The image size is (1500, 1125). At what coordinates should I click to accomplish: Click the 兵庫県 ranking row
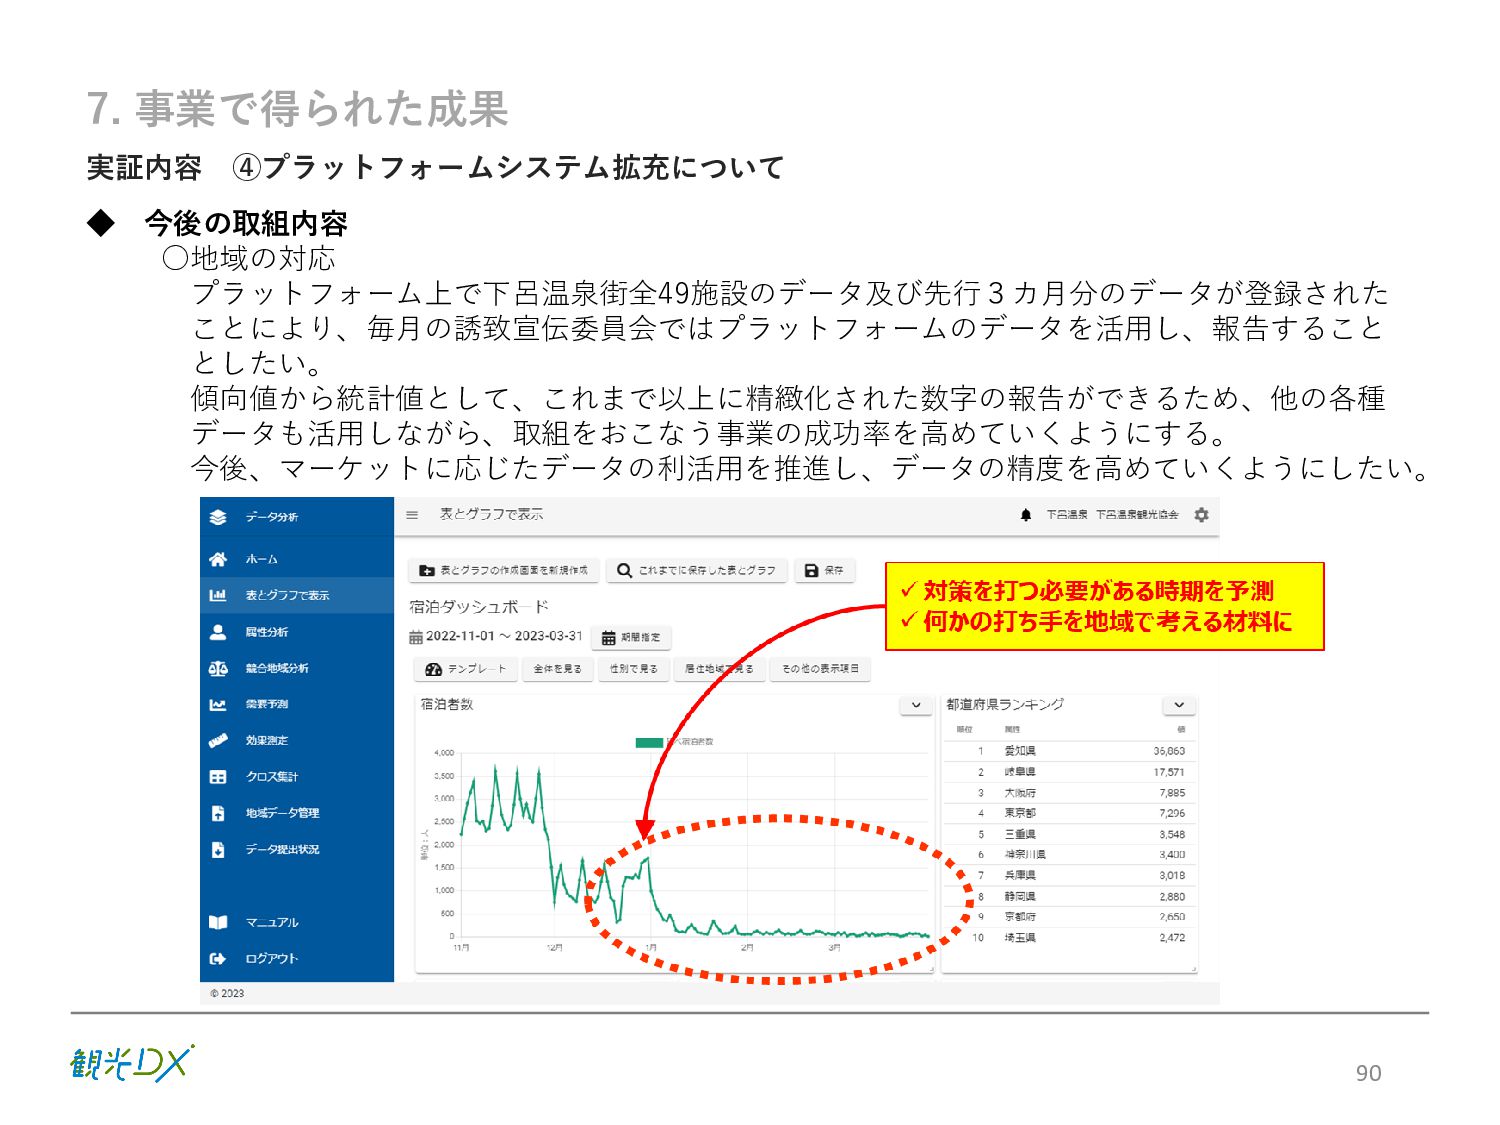tap(1069, 875)
